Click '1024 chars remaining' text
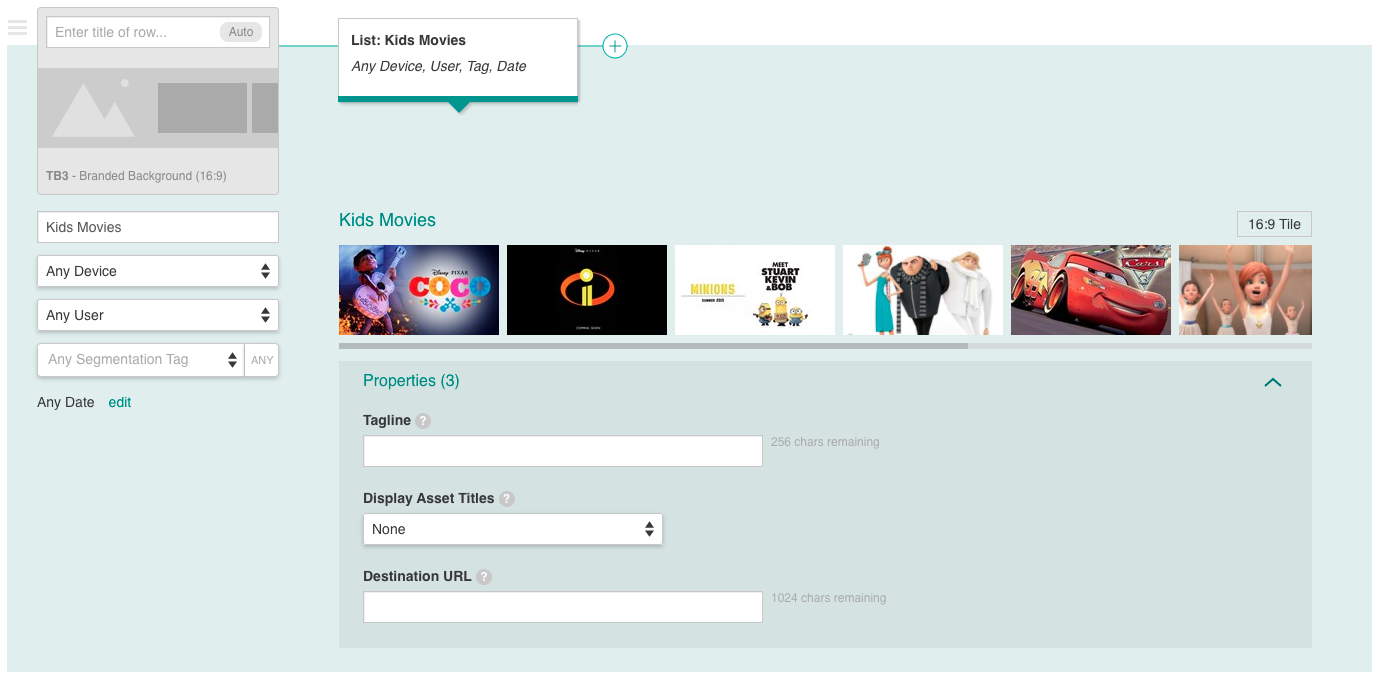Viewport: 1381px width, 679px height. 828,598
